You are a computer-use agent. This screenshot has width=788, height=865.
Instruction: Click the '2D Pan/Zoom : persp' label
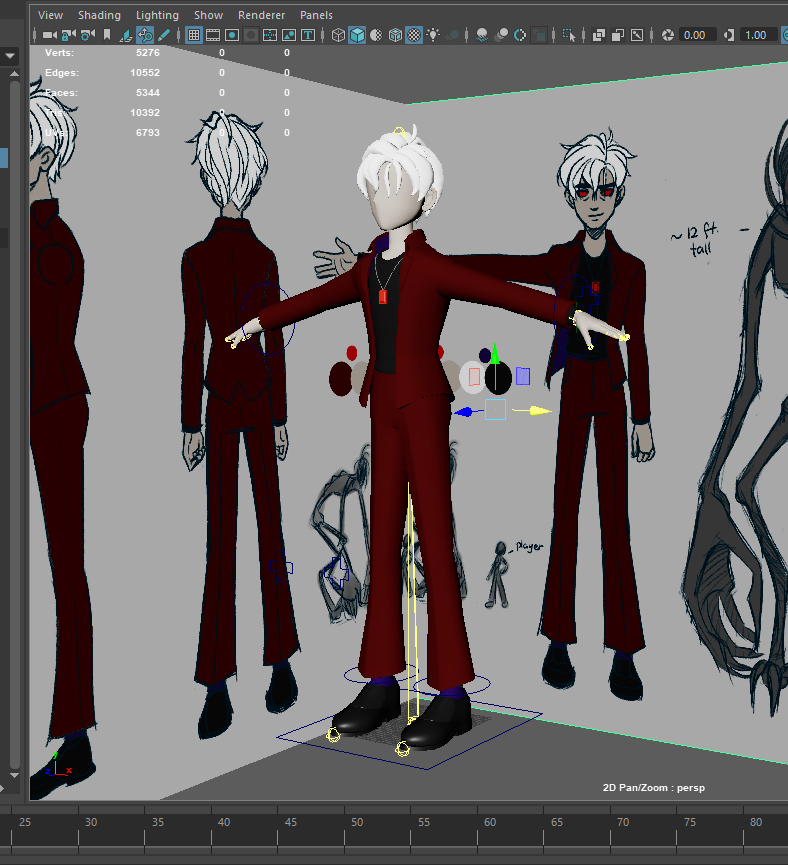pos(654,788)
